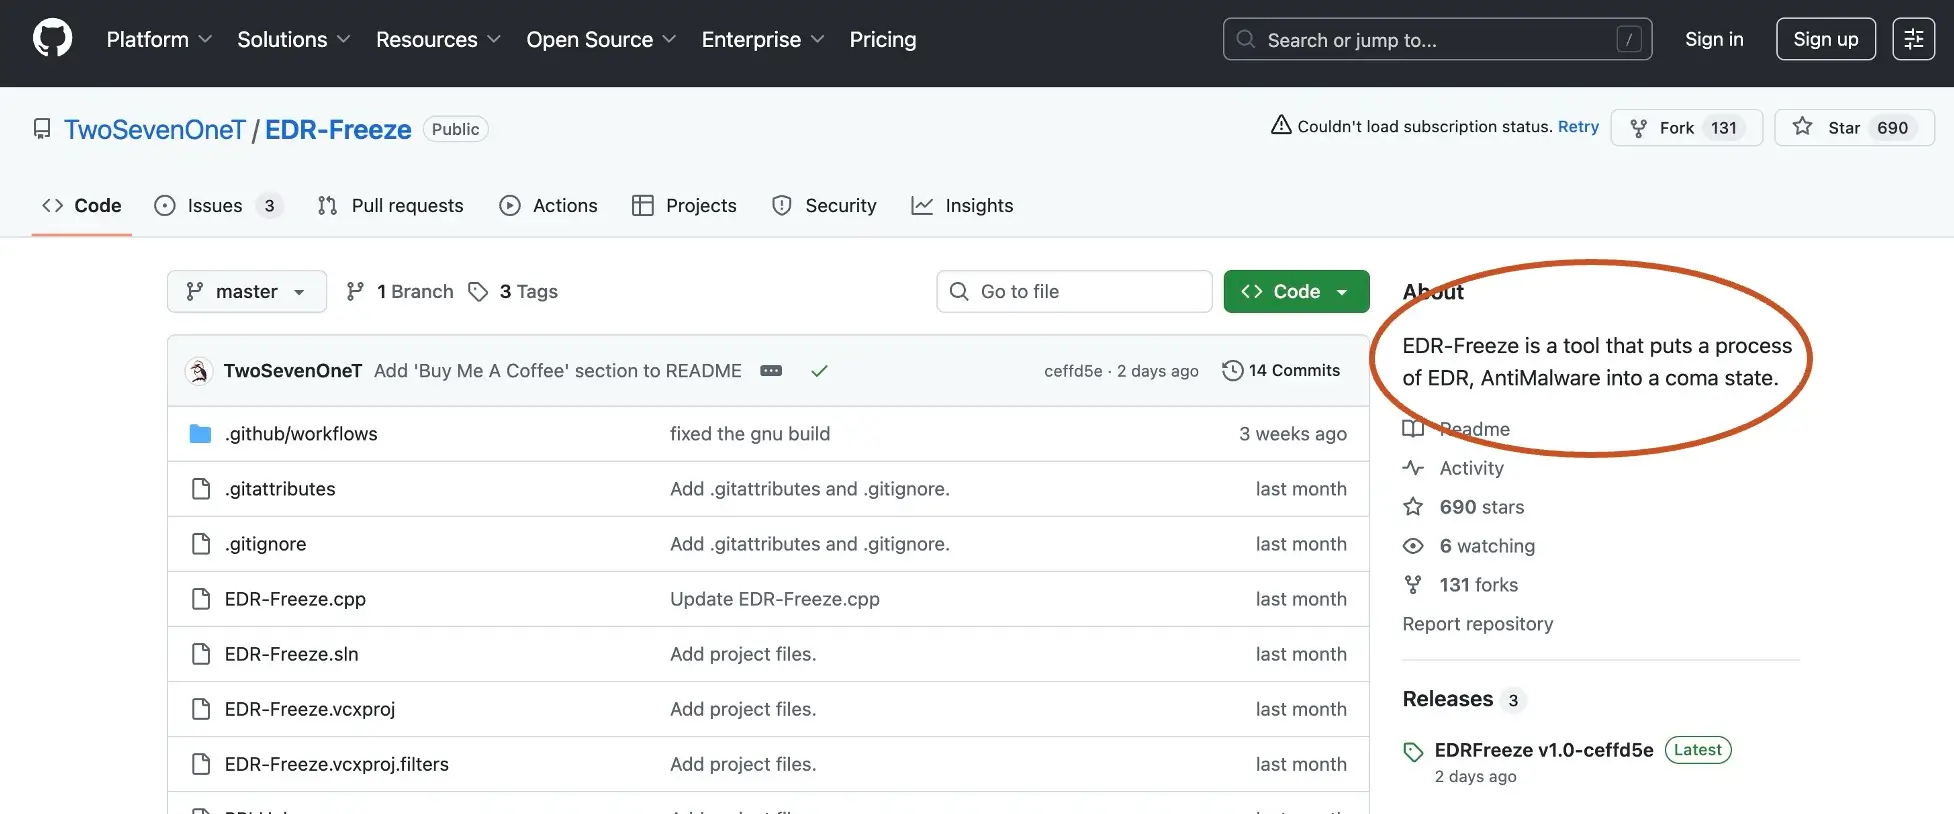Screen dimensions: 1954x814
Task: View the 1 Branch list
Action: (399, 291)
